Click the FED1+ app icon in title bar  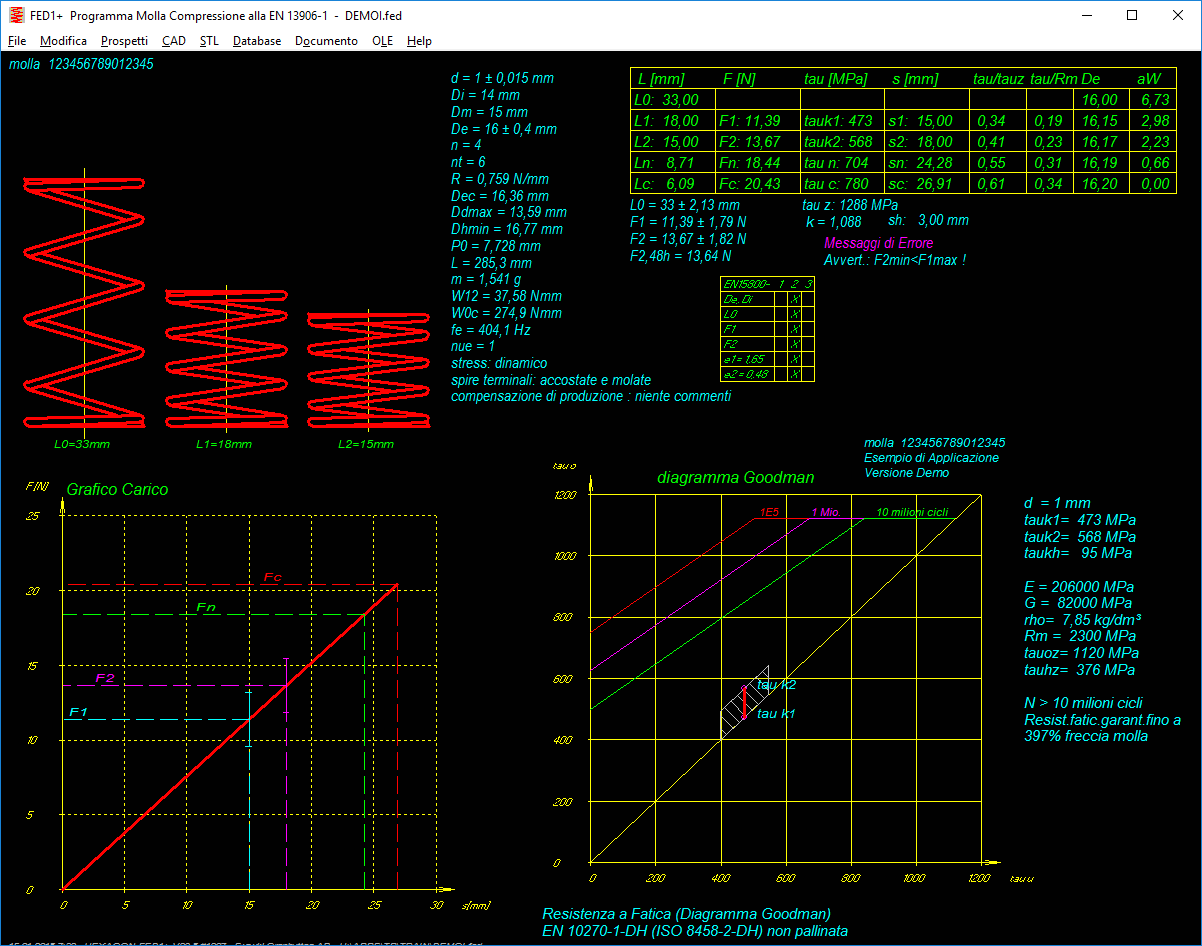click(16, 15)
